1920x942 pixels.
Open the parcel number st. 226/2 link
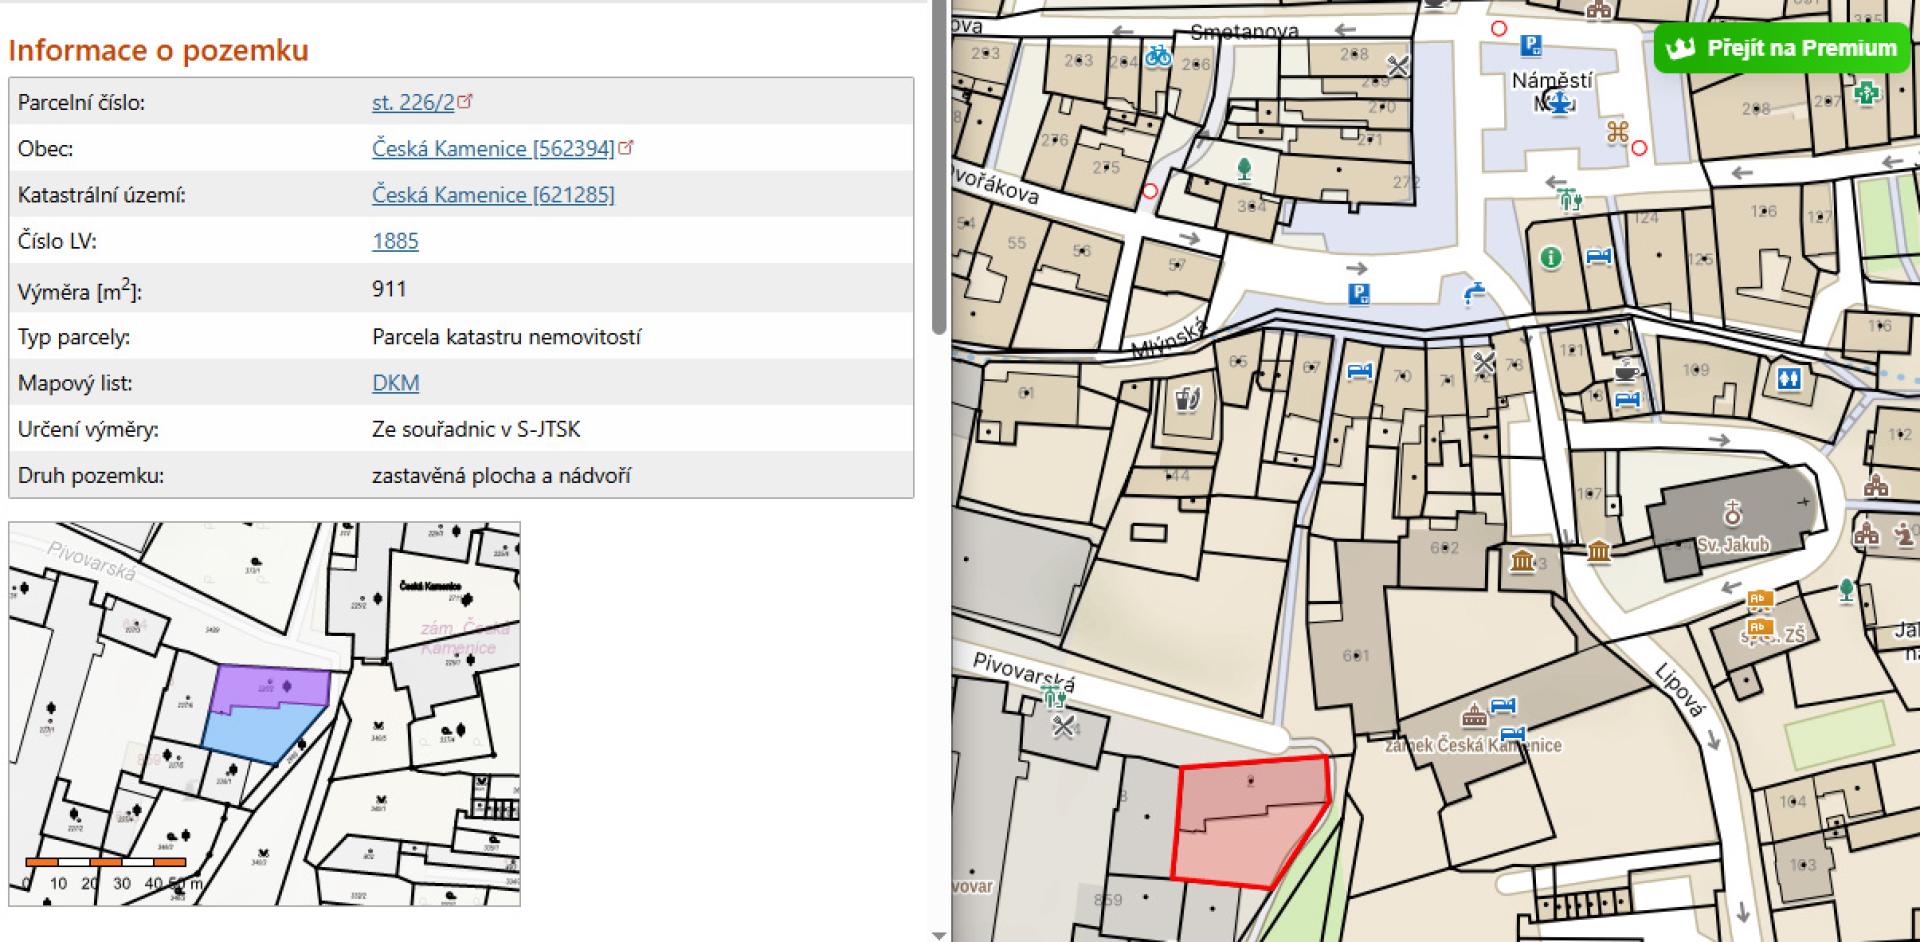click(413, 102)
